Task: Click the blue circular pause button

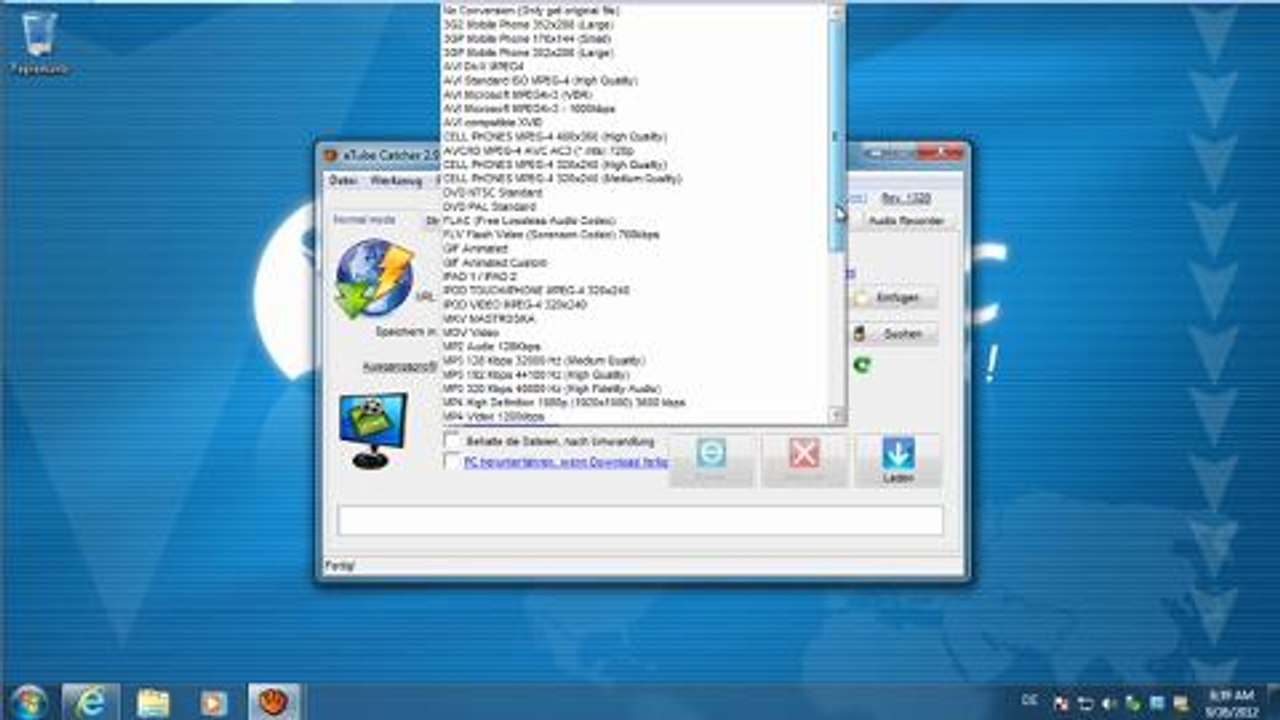Action: 711,460
